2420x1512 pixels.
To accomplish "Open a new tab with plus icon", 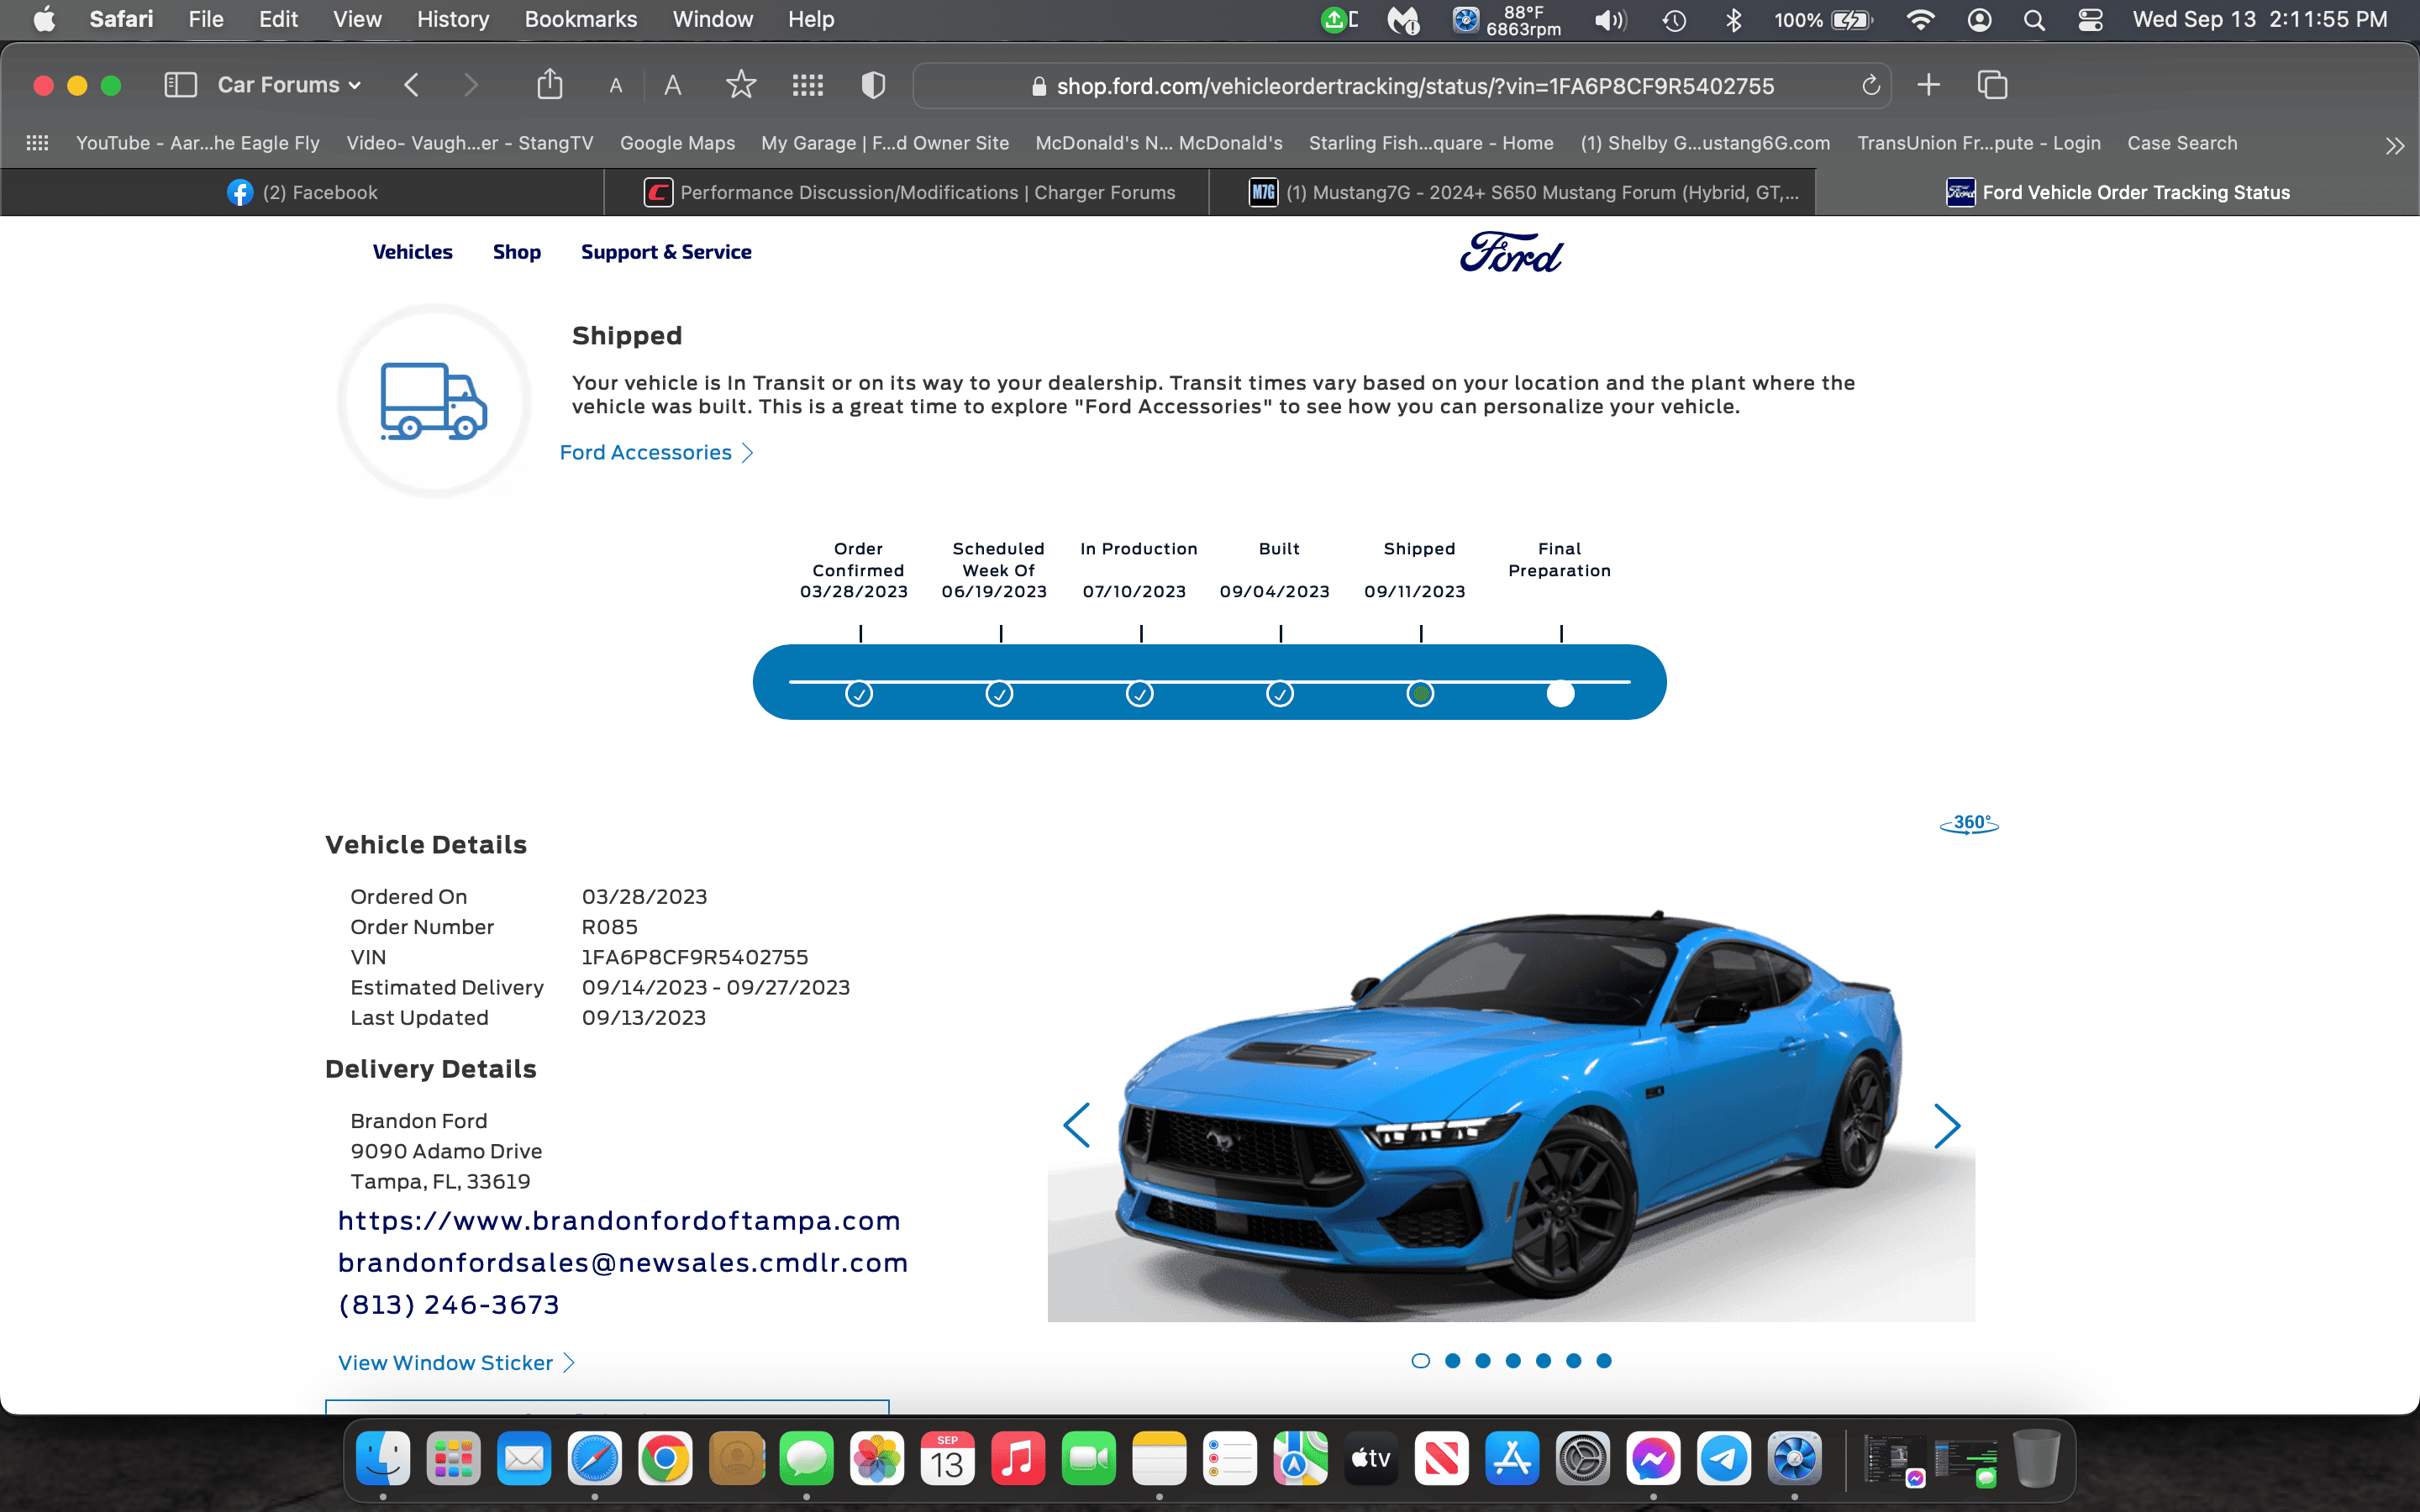I will point(1929,85).
